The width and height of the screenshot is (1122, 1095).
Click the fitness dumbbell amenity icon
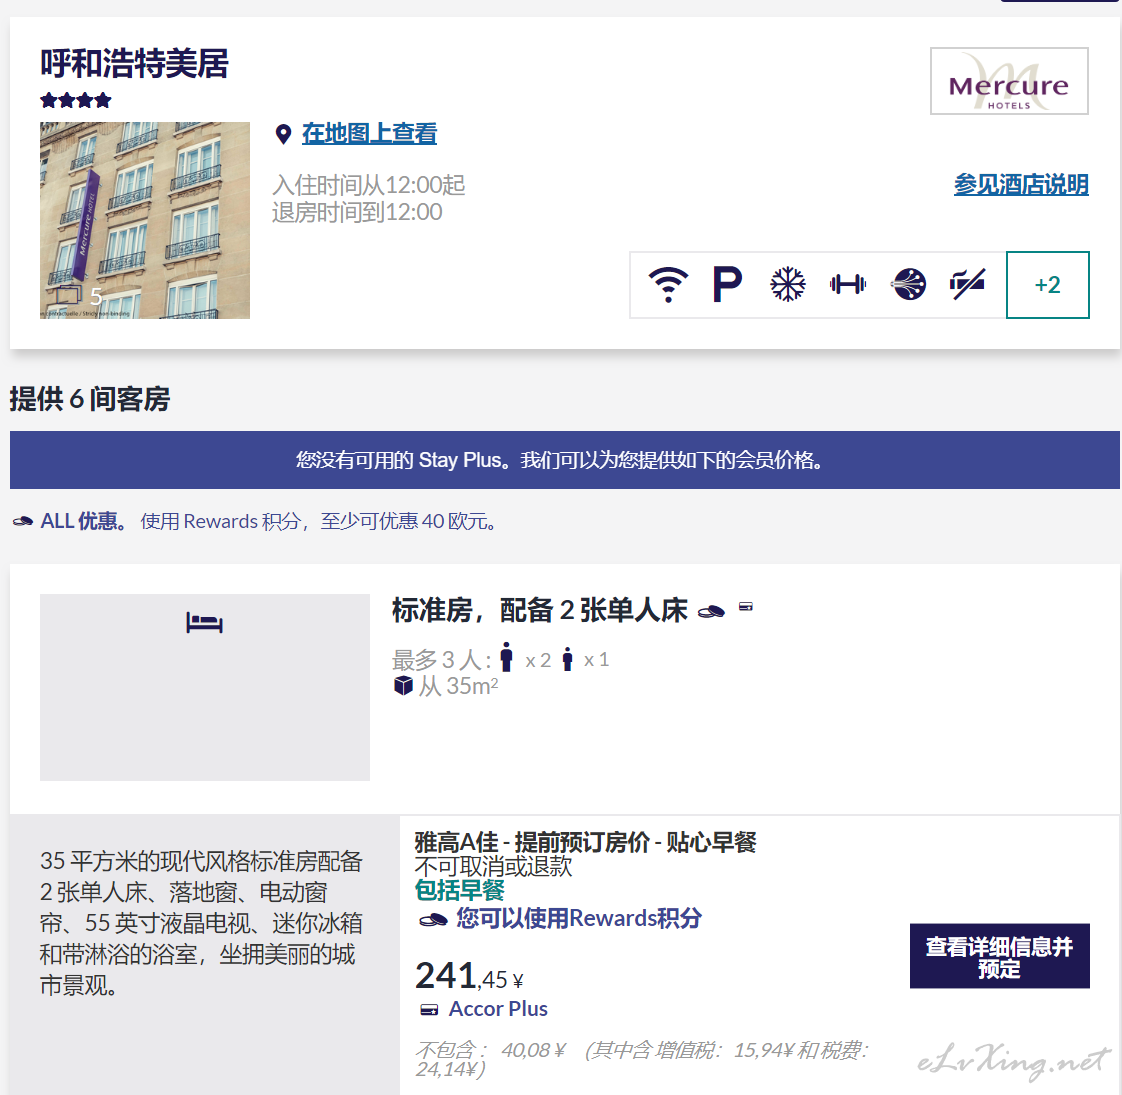(848, 285)
